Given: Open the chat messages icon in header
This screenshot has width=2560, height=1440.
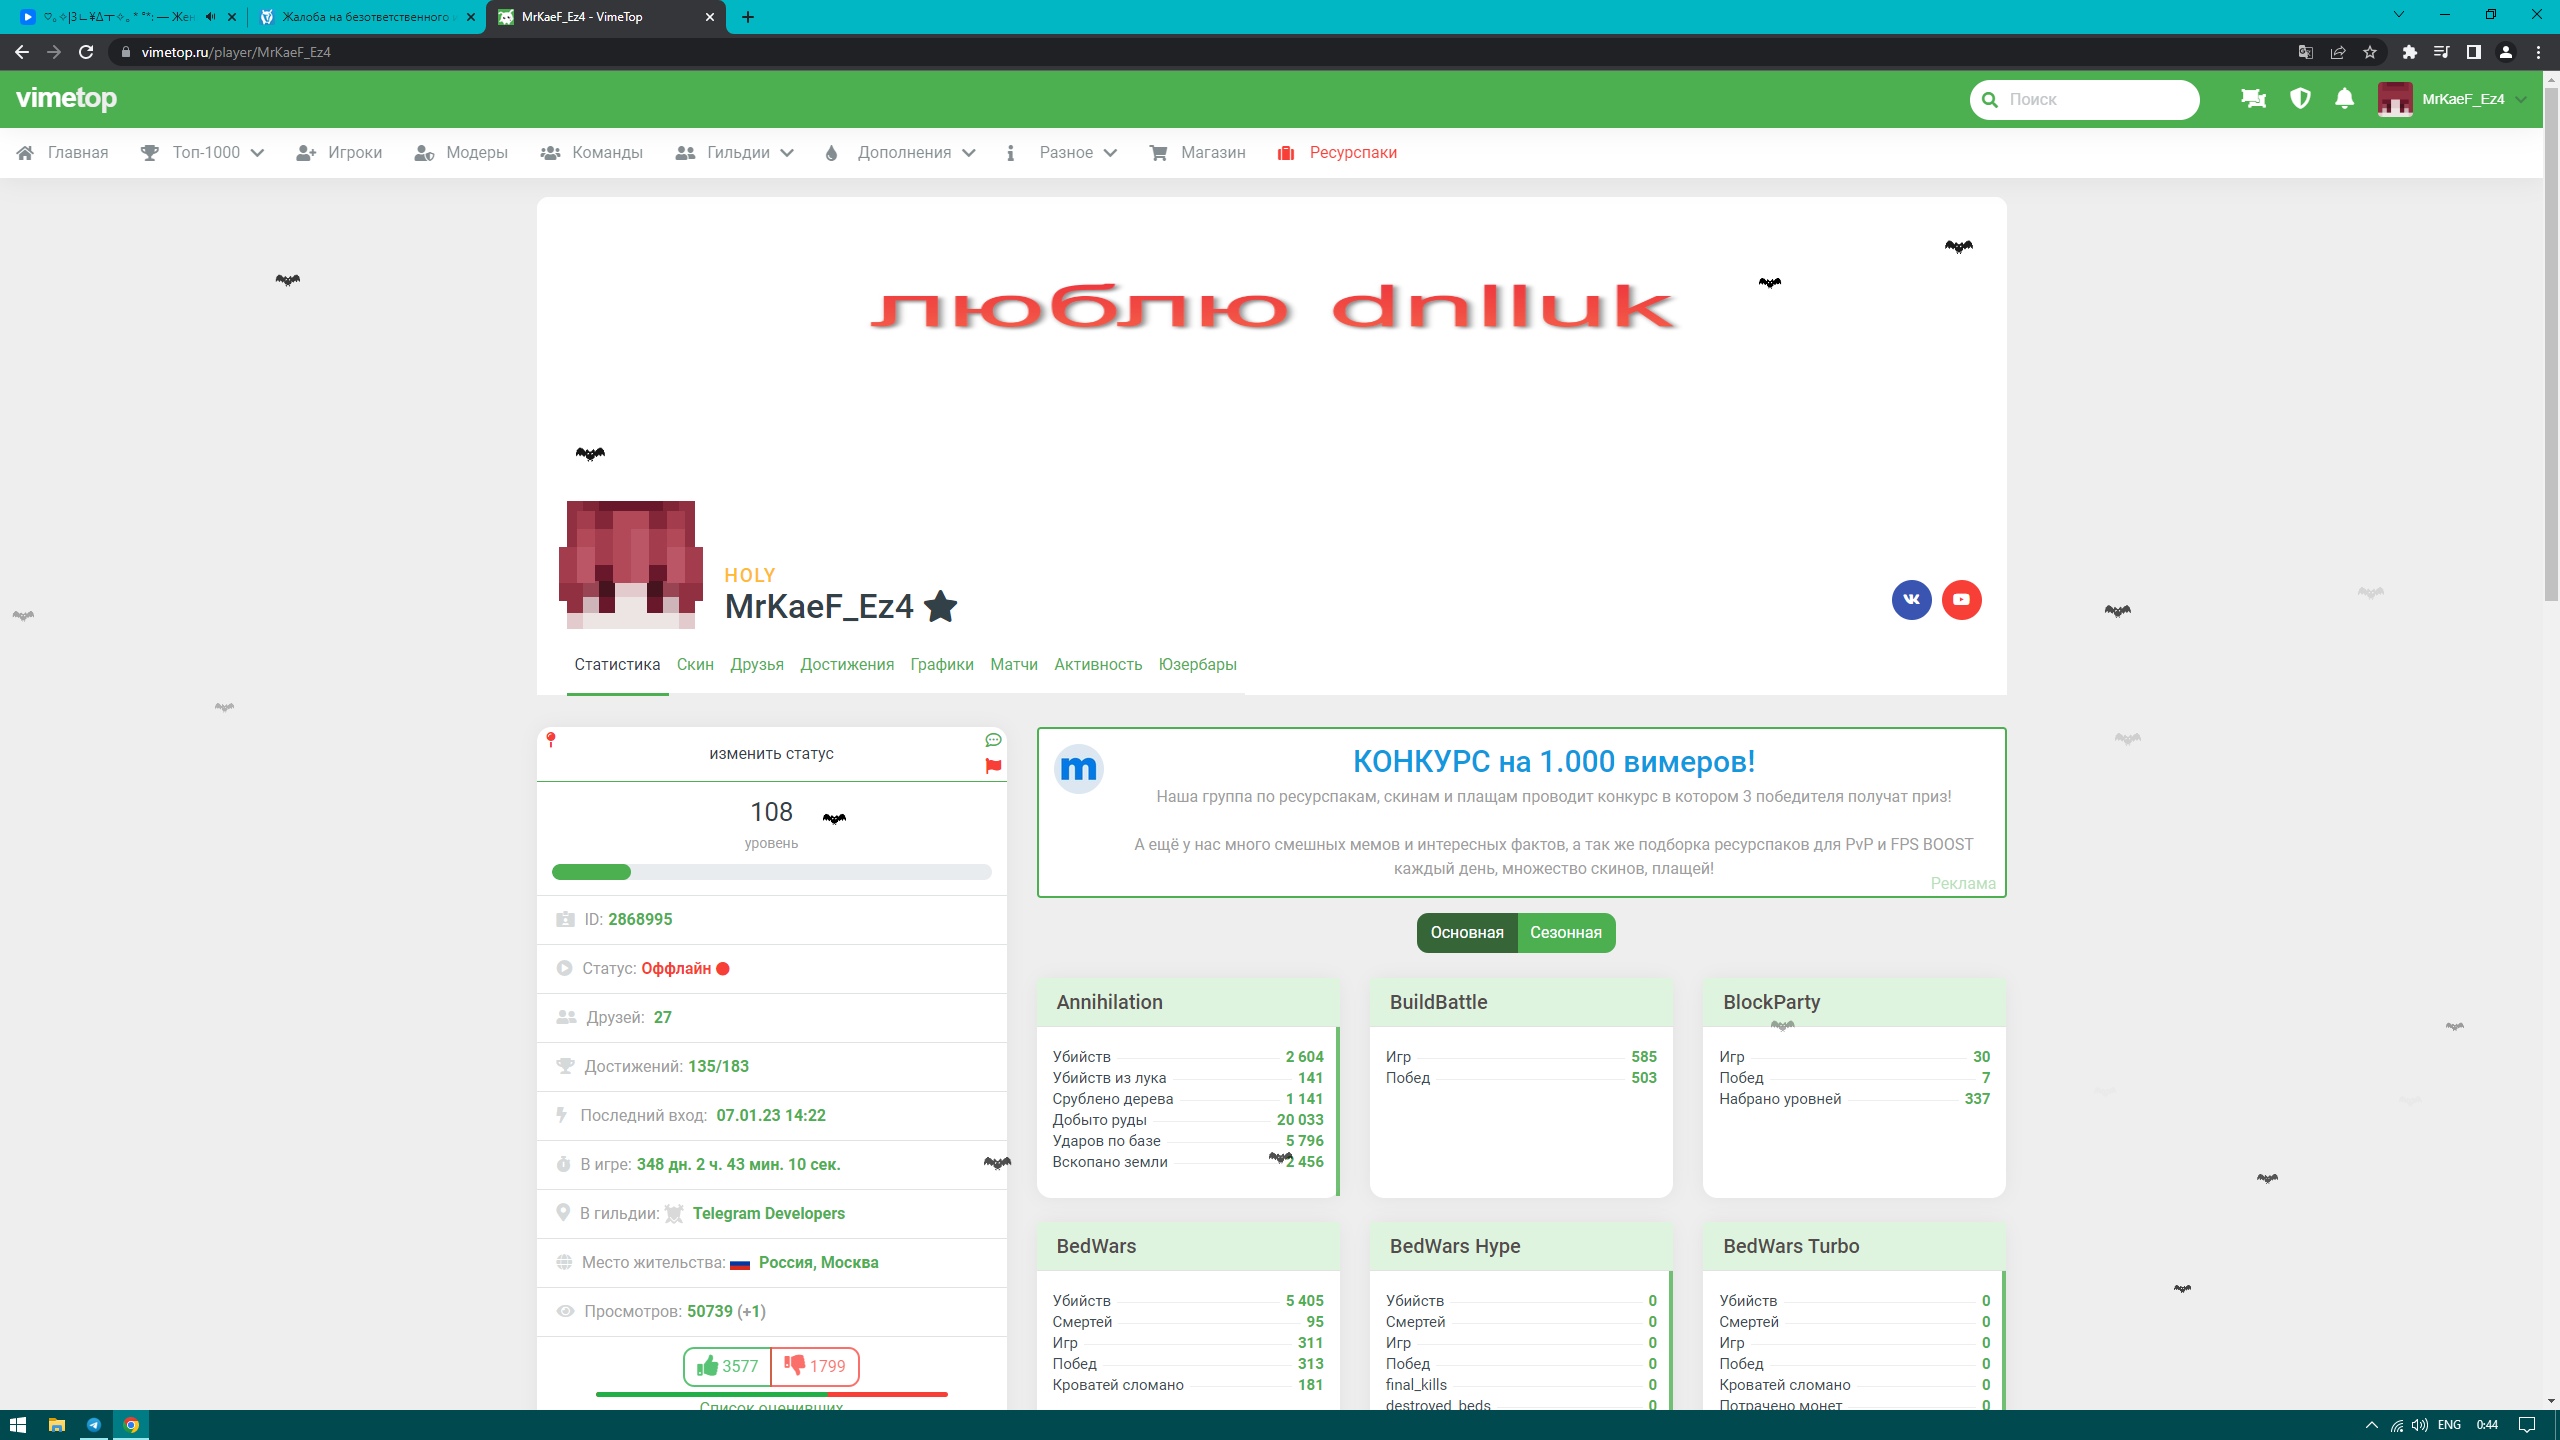Looking at the screenshot, I should point(2253,99).
